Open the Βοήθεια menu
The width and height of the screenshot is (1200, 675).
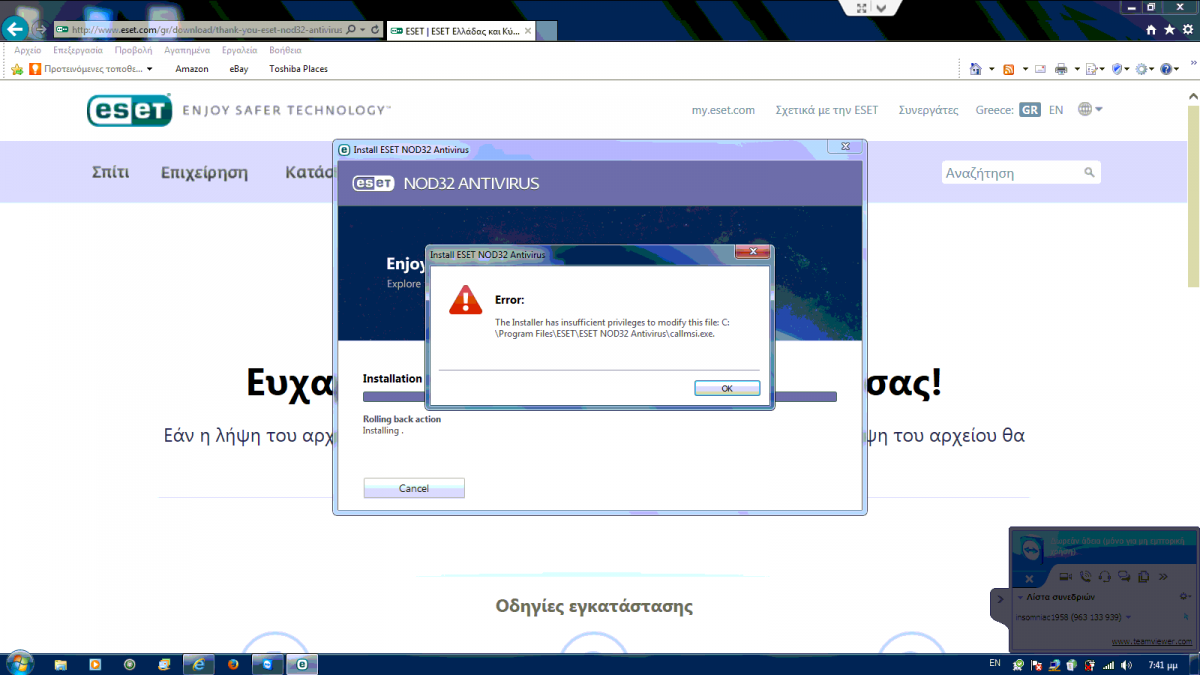pyautogui.click(x=285, y=50)
